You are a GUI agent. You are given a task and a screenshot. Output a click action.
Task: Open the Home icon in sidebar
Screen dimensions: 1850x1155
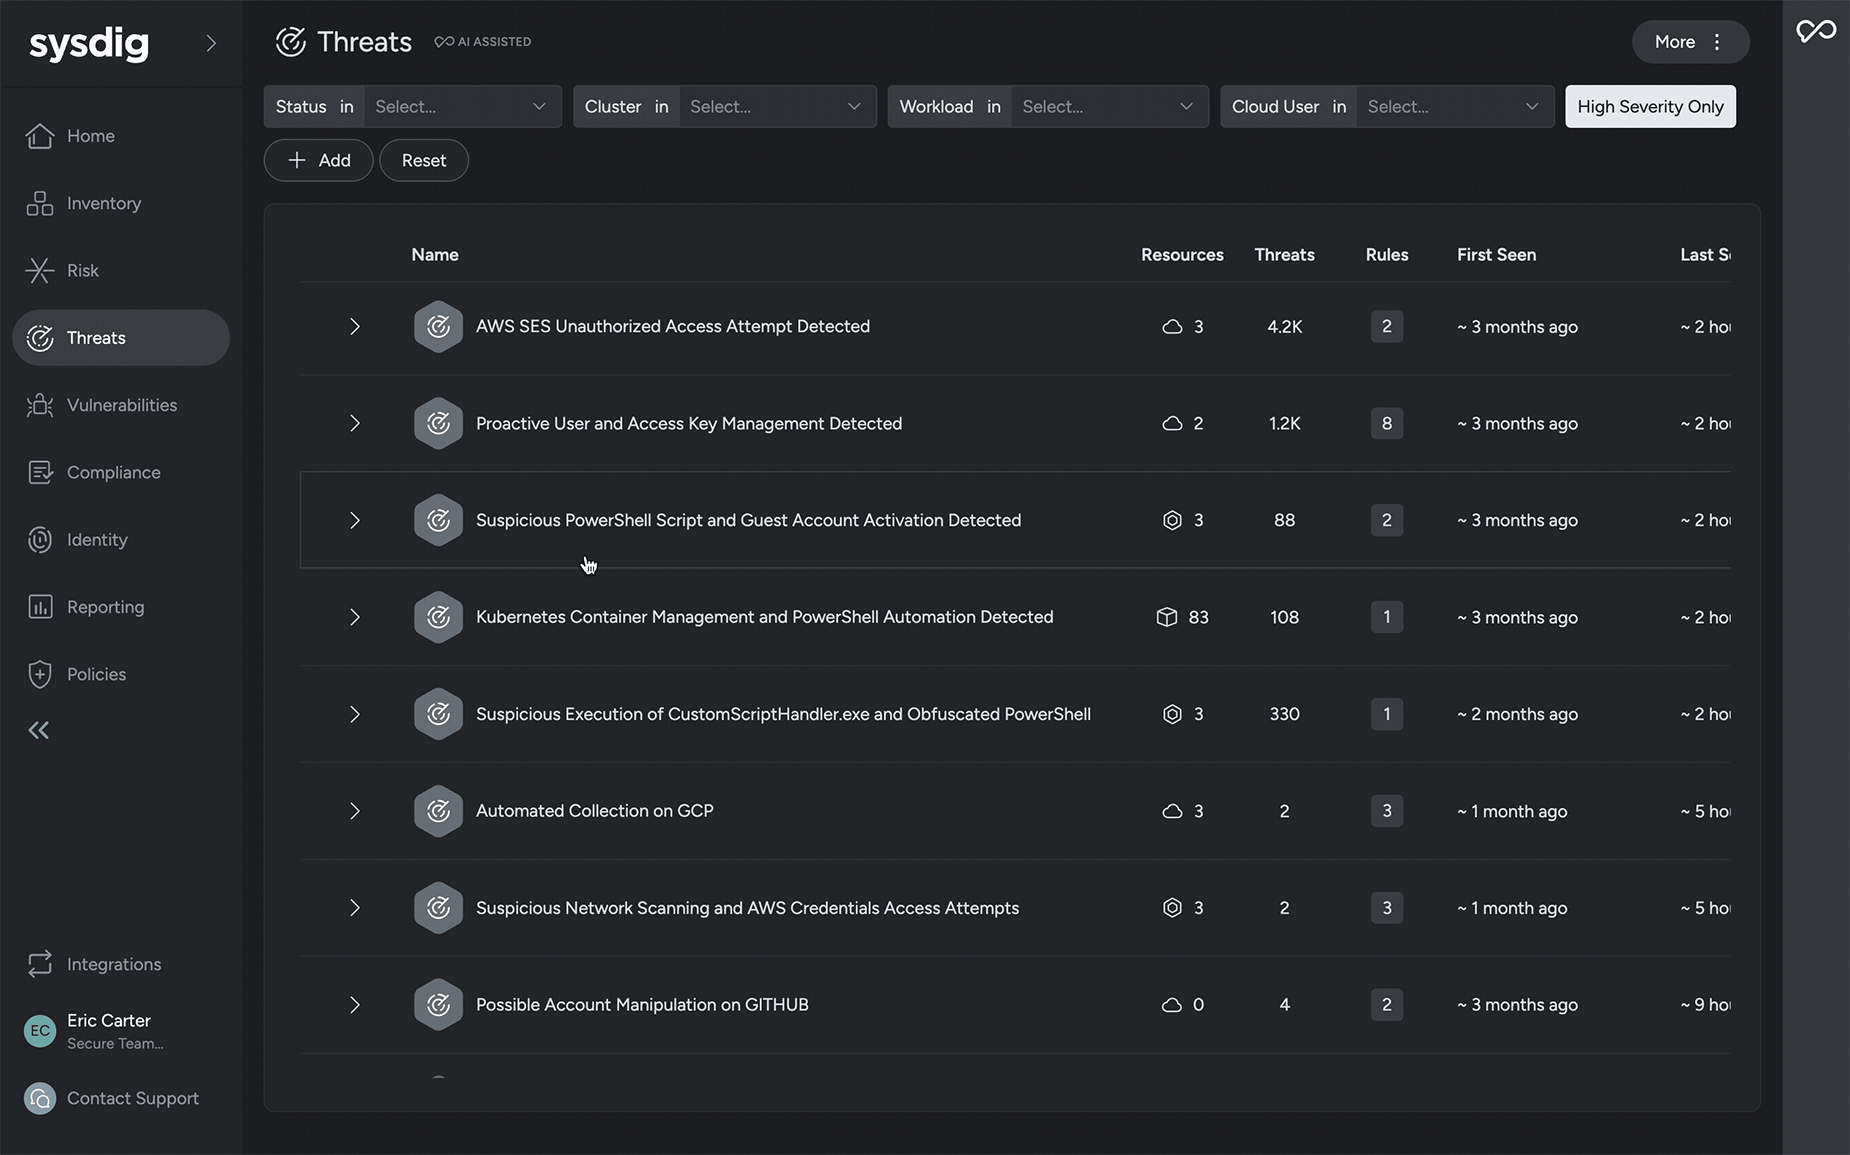pos(40,136)
